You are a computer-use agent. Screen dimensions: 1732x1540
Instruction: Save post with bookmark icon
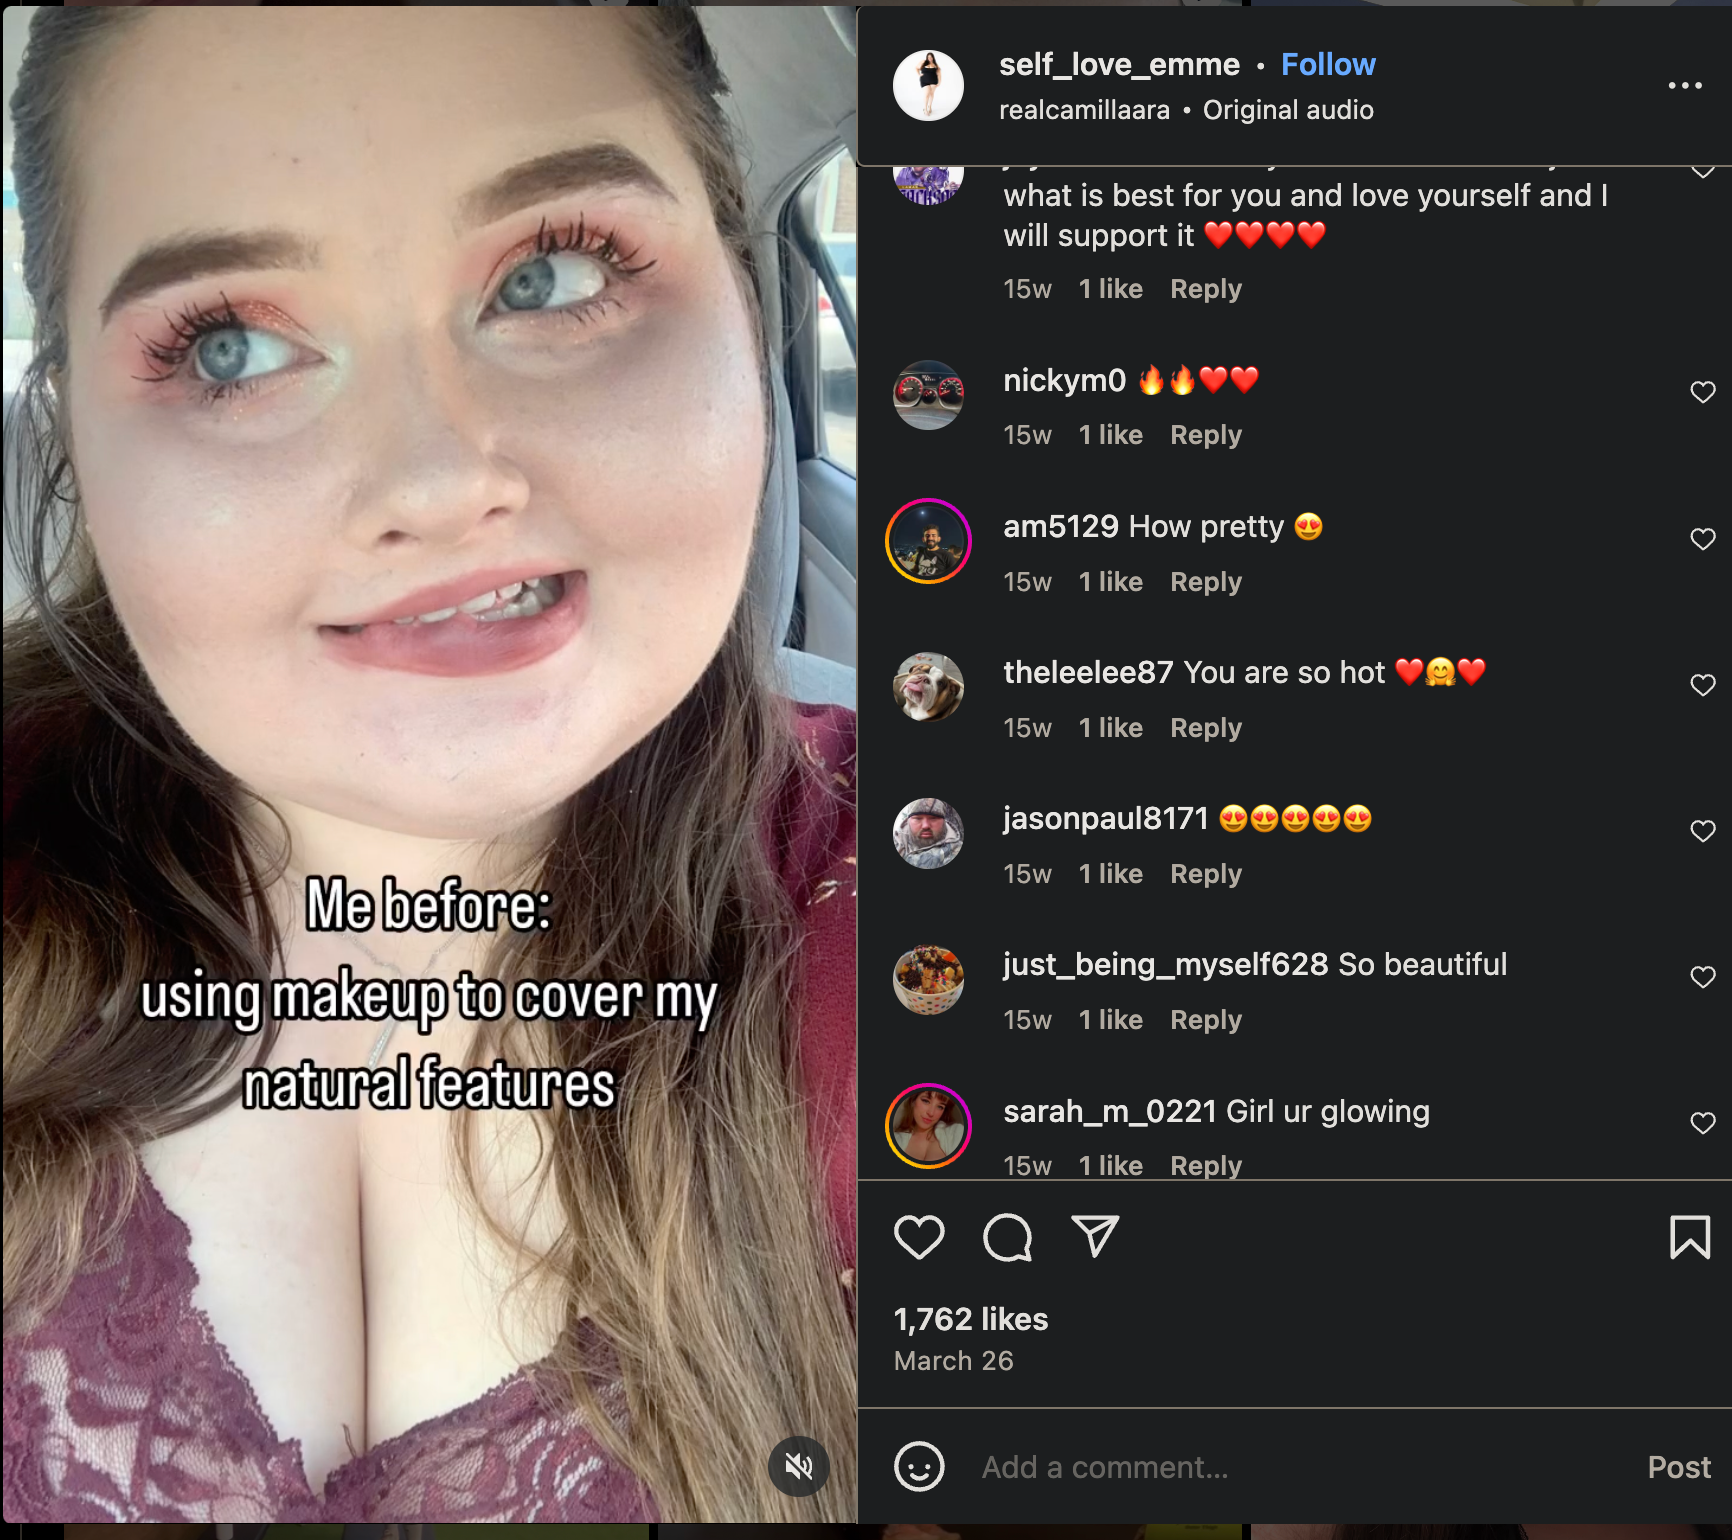tap(1690, 1237)
